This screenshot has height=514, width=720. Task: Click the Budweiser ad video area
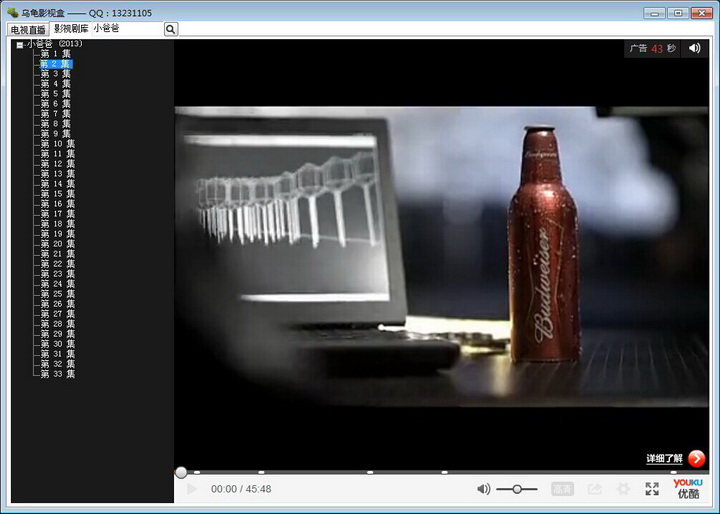pyautogui.click(x=442, y=256)
